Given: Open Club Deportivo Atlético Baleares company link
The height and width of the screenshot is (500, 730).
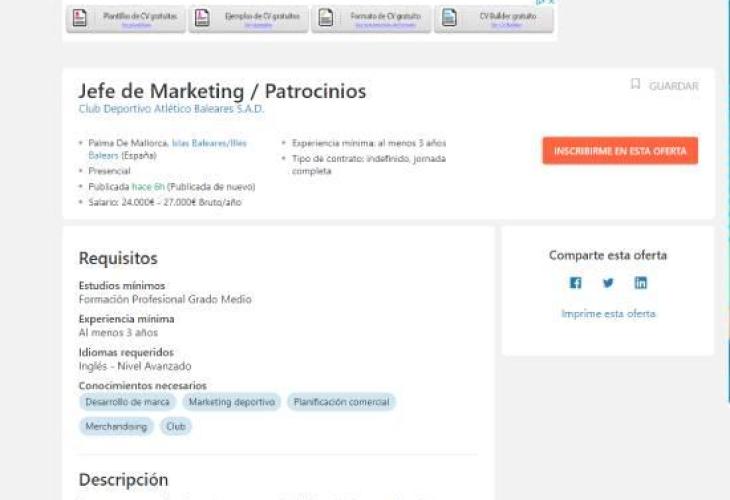Looking at the screenshot, I should pyautogui.click(x=171, y=109).
